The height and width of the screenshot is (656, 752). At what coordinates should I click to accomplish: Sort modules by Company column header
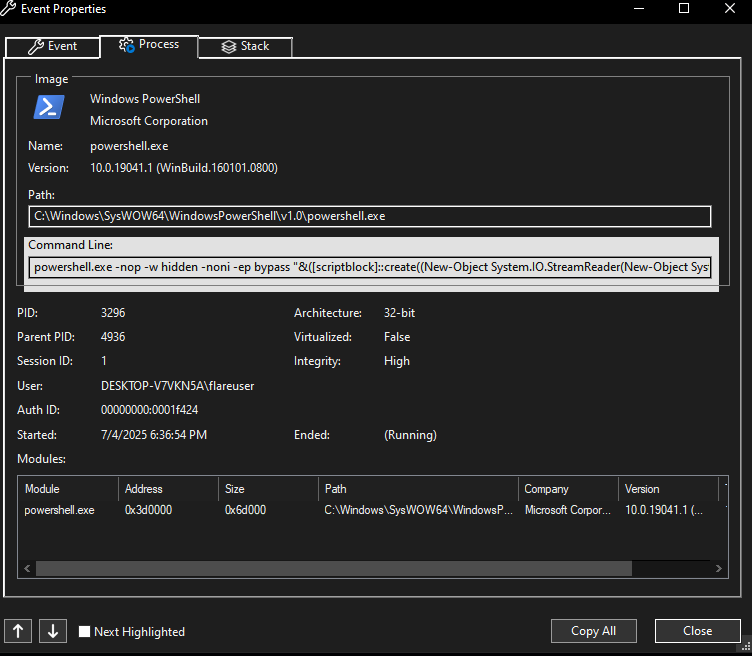tap(568, 489)
